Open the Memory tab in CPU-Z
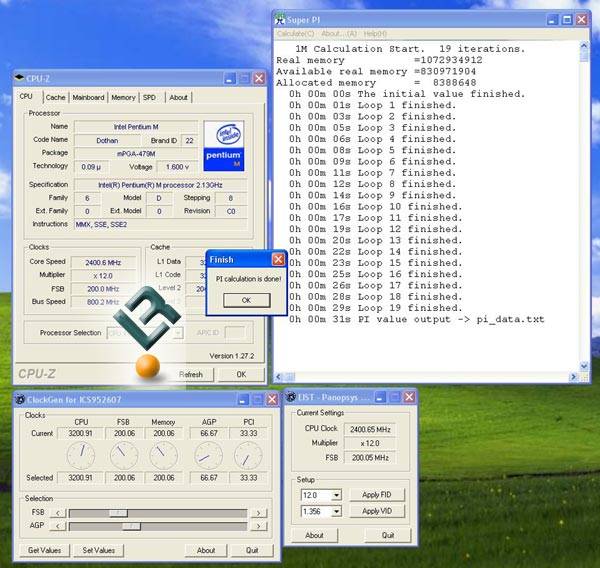 click(123, 98)
